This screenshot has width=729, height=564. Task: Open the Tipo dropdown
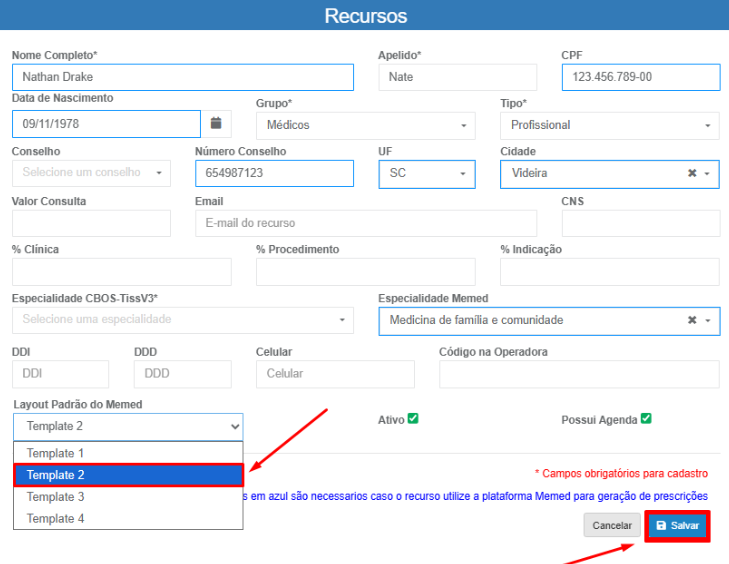pos(609,125)
